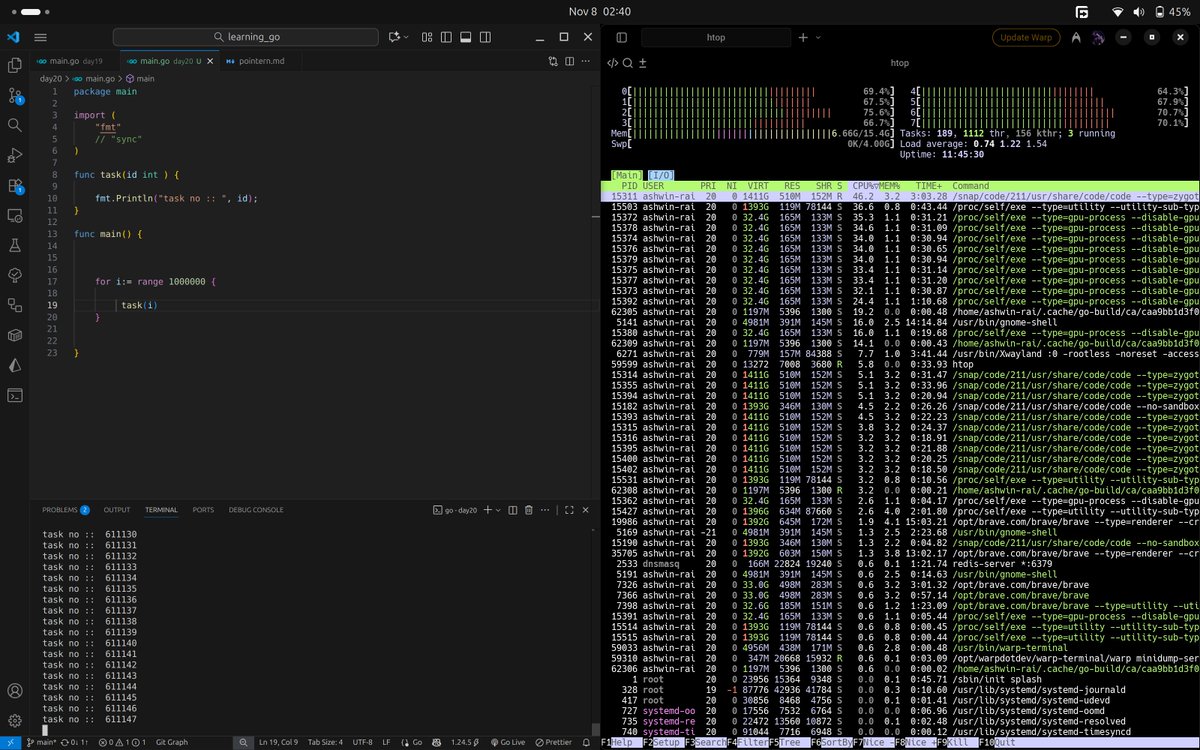Open the Extensions view
This screenshot has height=750, width=1200.
click(x=14, y=186)
